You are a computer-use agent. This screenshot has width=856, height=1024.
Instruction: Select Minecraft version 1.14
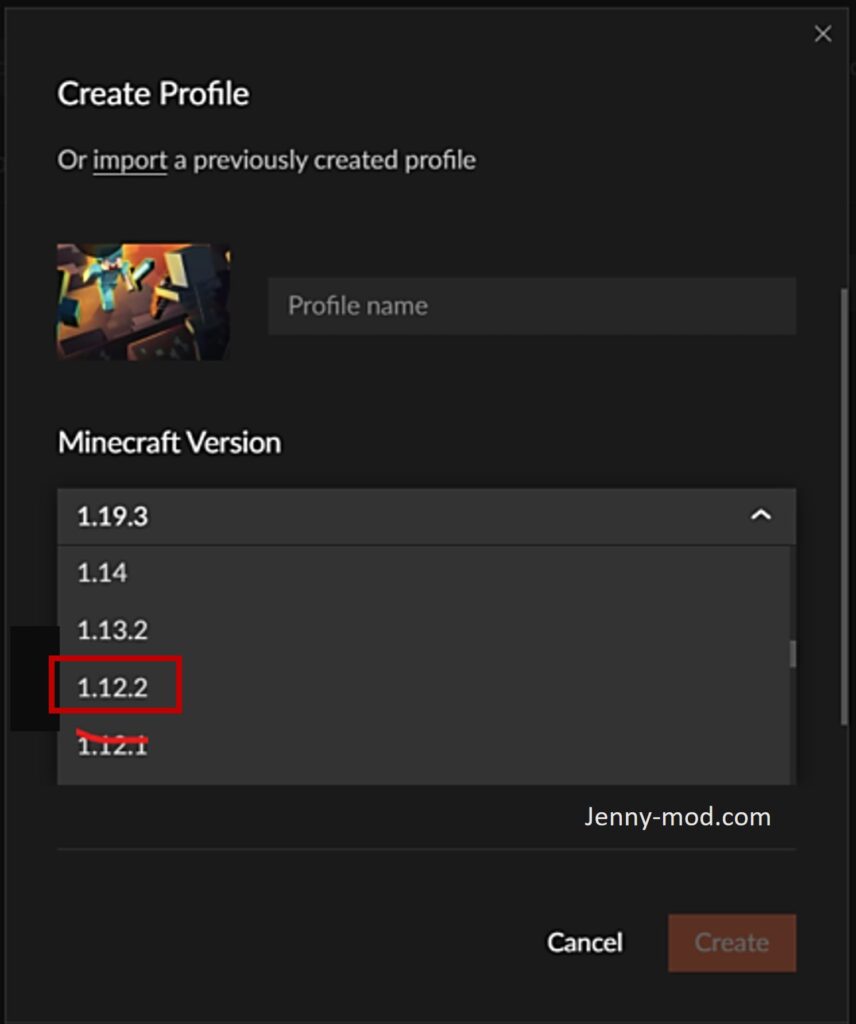coord(103,573)
